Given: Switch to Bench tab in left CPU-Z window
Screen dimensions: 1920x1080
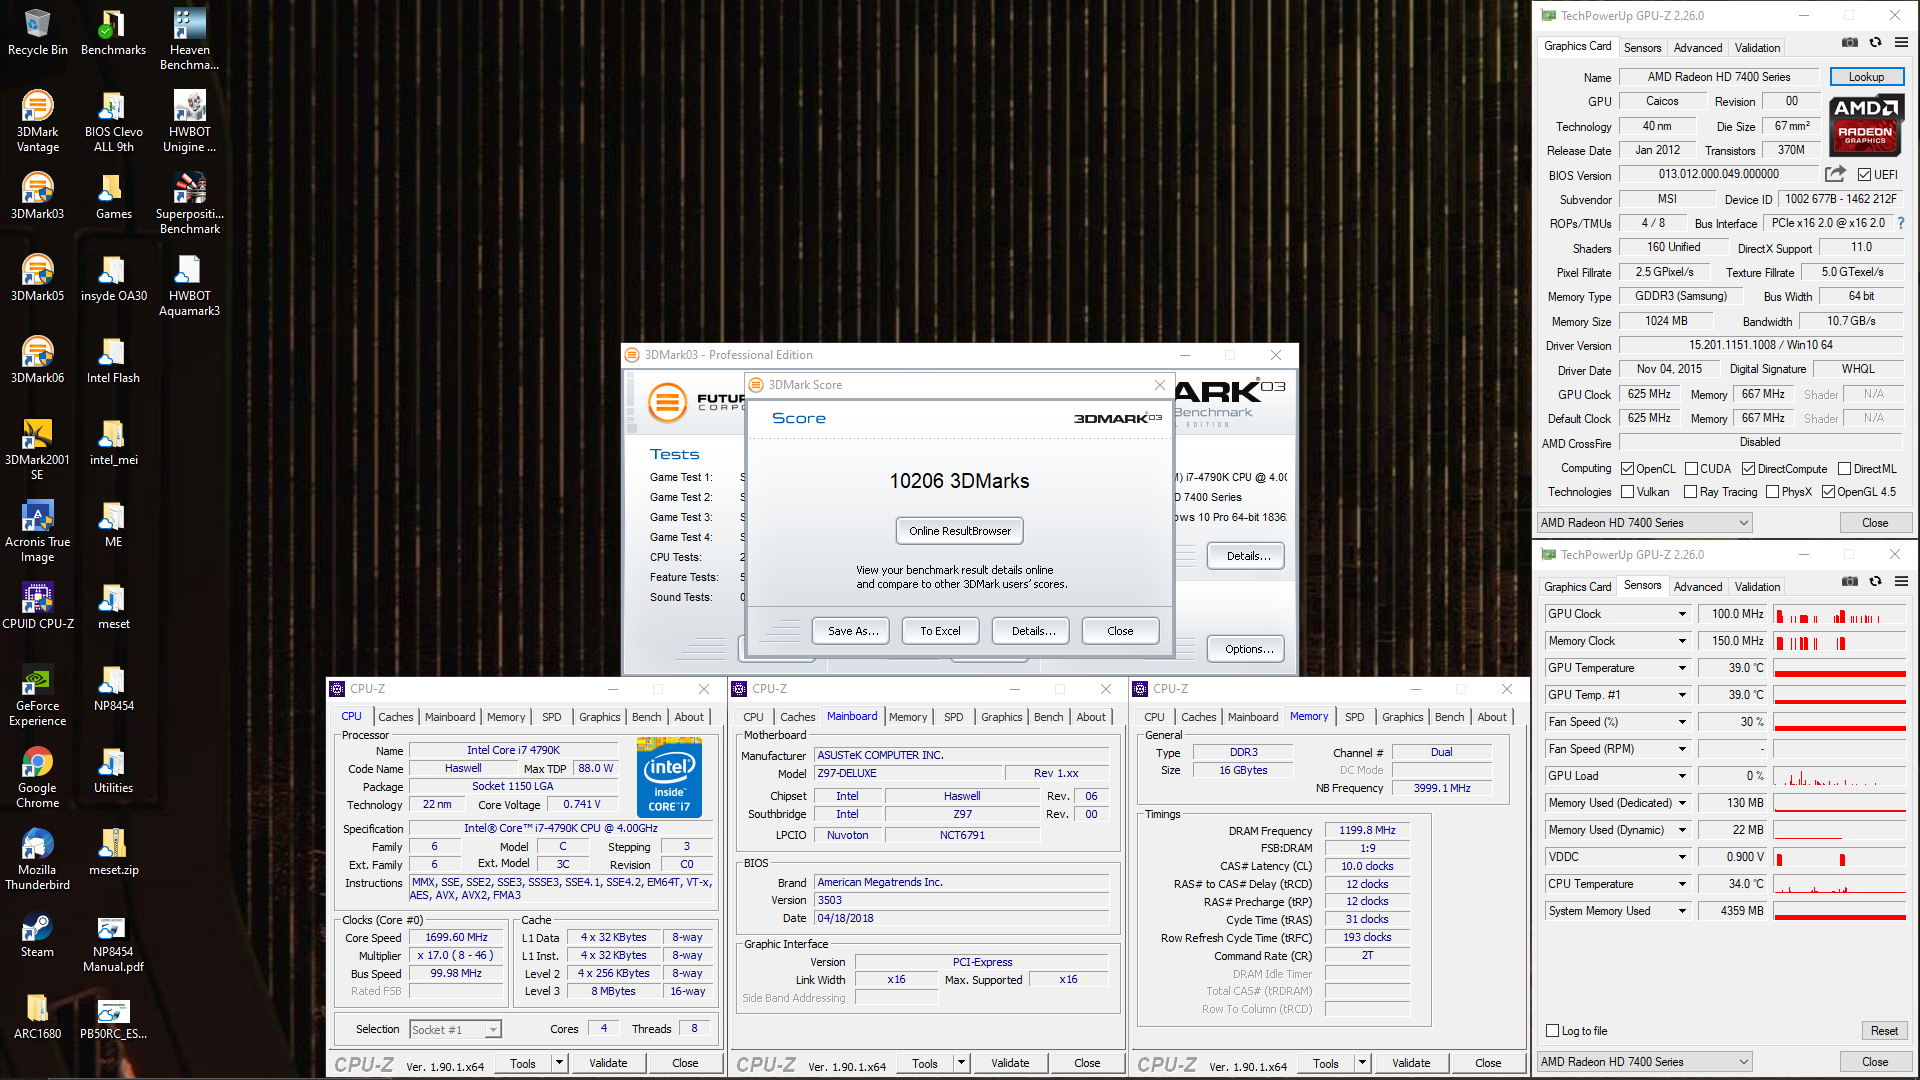Looking at the screenshot, I should [x=646, y=717].
